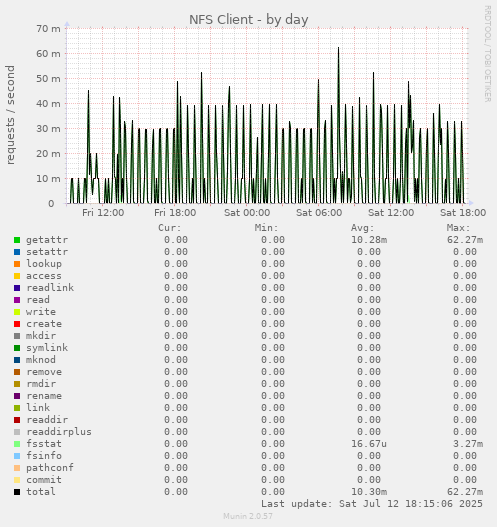Image resolution: width=497 pixels, height=527 pixels.
Task: Click the Avg column header
Action: click(x=363, y=228)
